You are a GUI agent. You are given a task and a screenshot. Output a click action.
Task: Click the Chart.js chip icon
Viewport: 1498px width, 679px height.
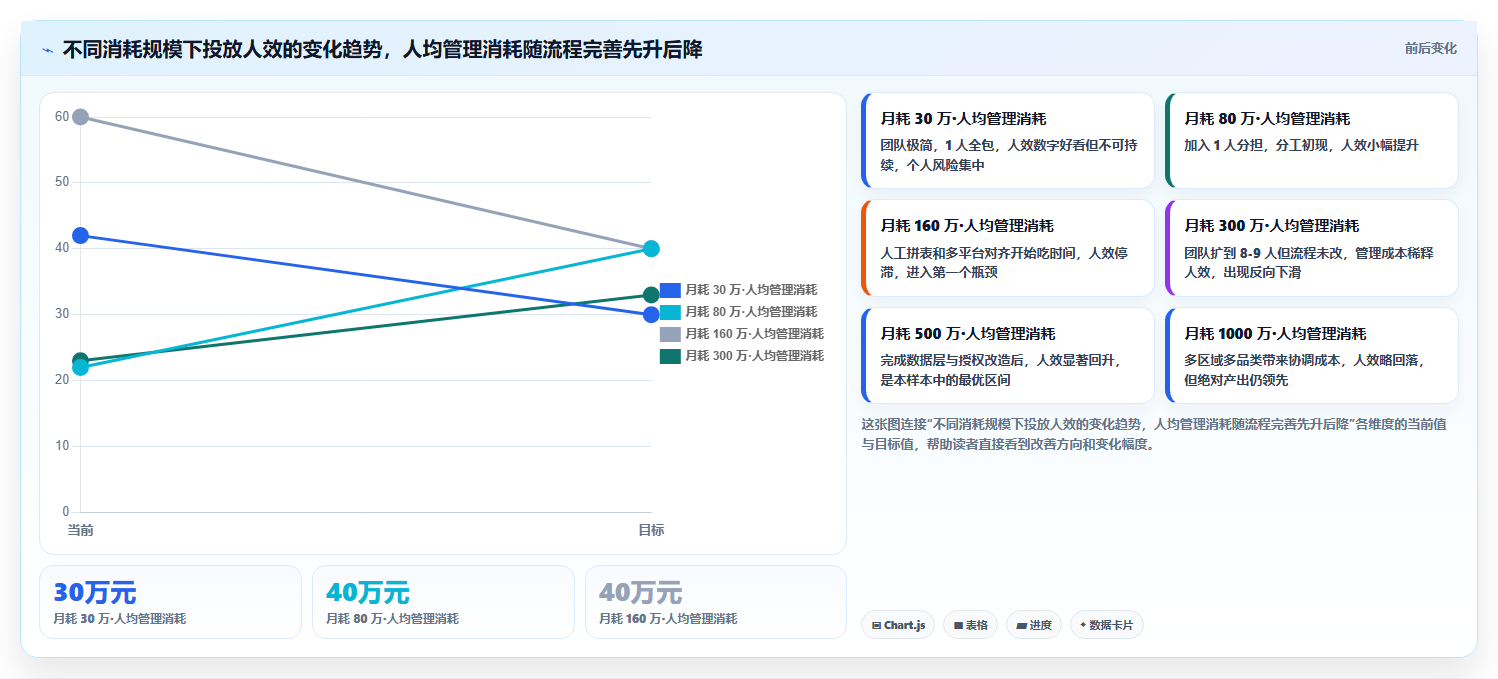coord(876,626)
